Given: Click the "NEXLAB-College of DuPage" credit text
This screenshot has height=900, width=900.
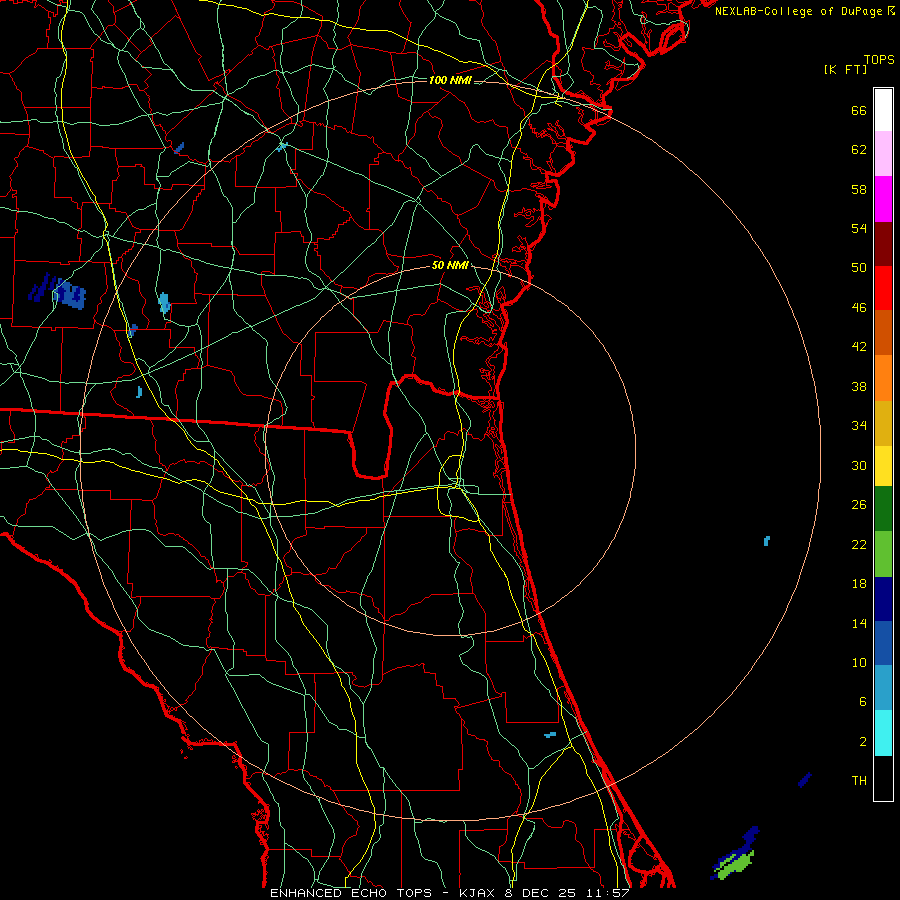Looking at the screenshot, I should (798, 11).
